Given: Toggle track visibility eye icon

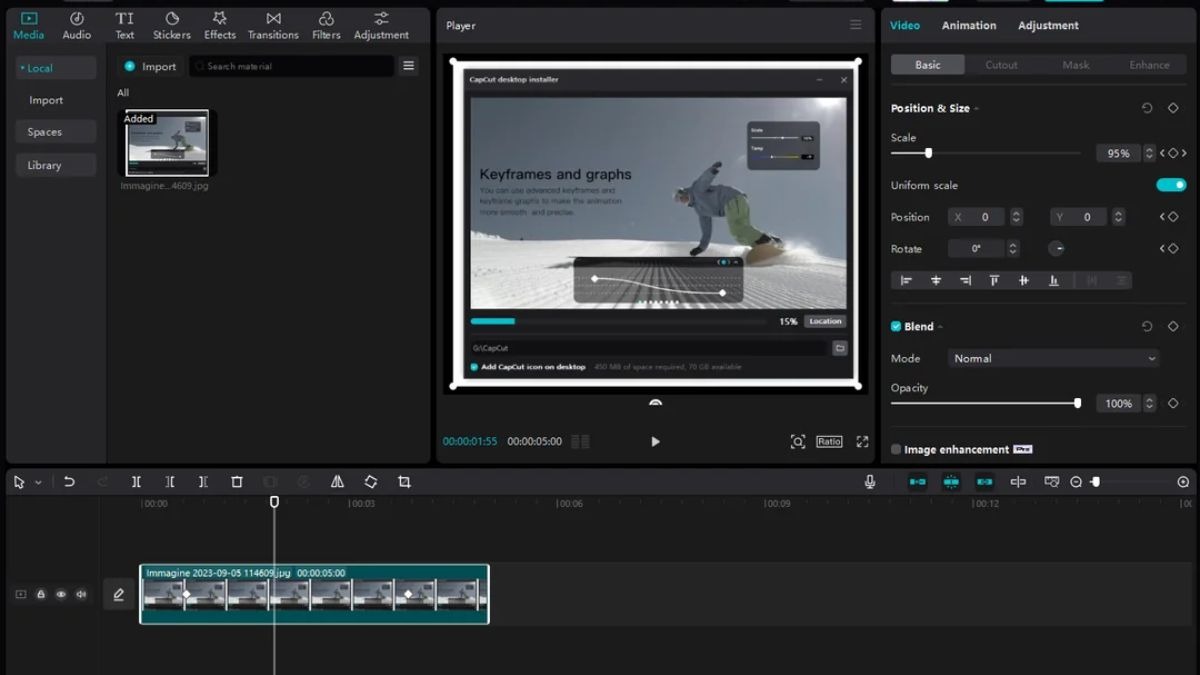Looking at the screenshot, I should point(61,594).
